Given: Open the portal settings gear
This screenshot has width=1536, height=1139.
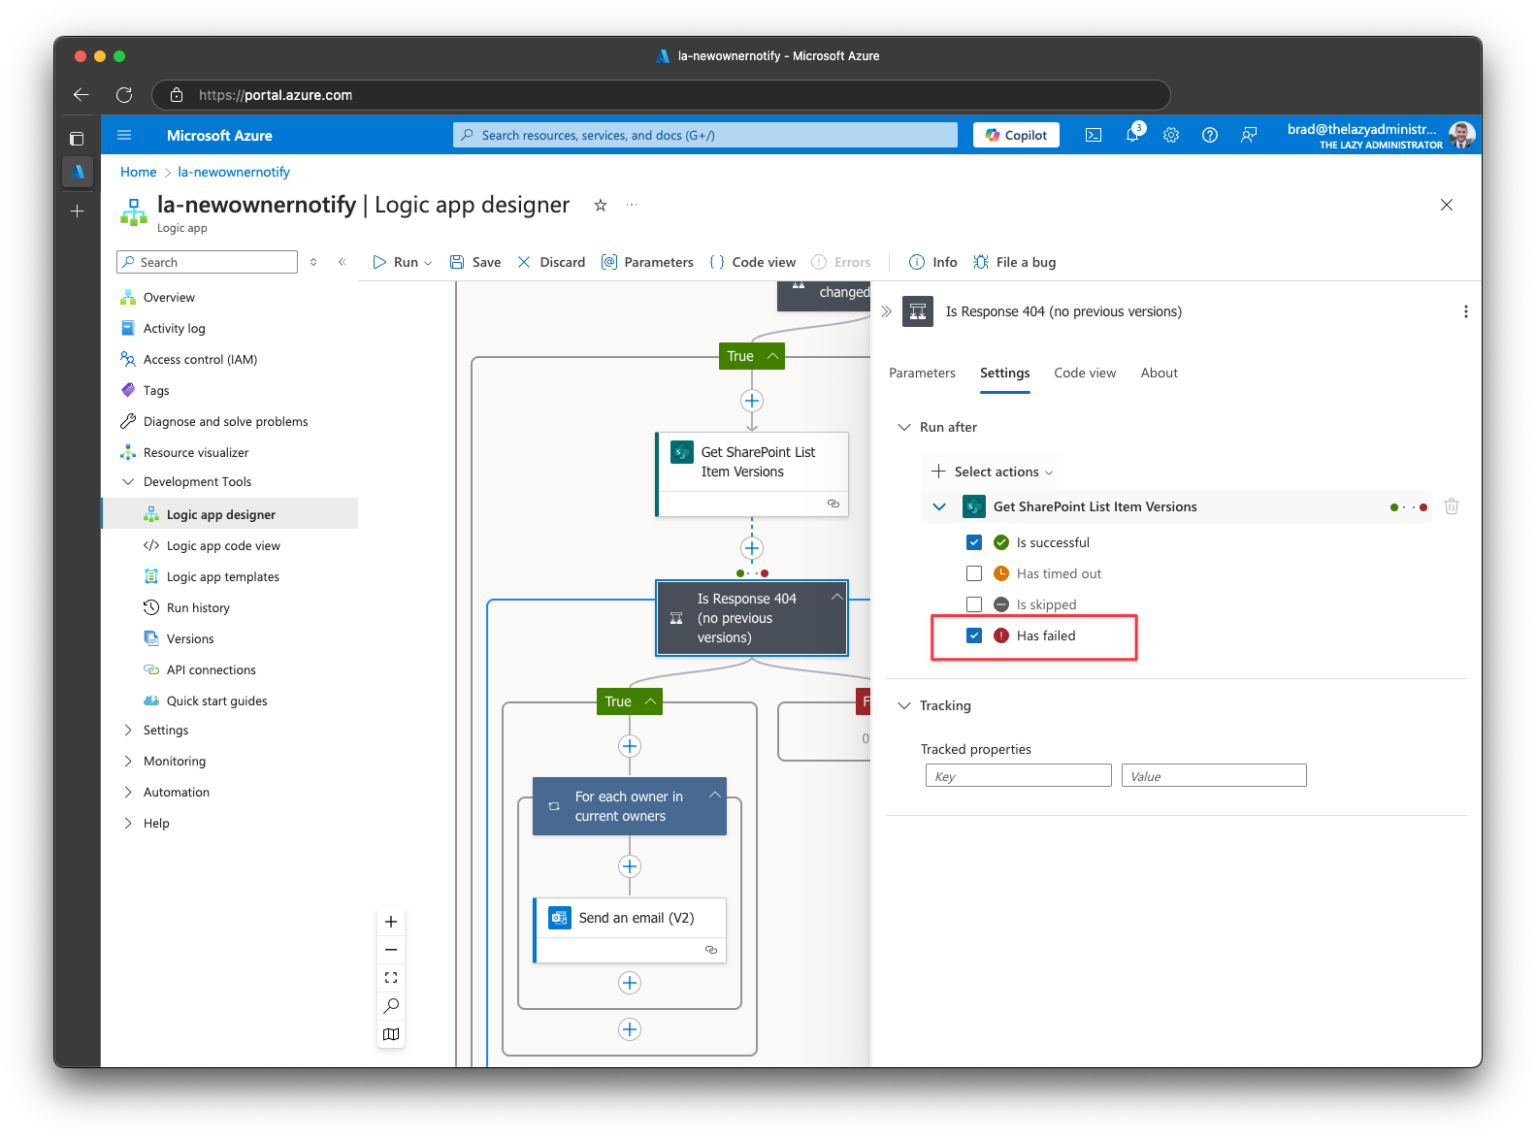Looking at the screenshot, I should [1171, 135].
